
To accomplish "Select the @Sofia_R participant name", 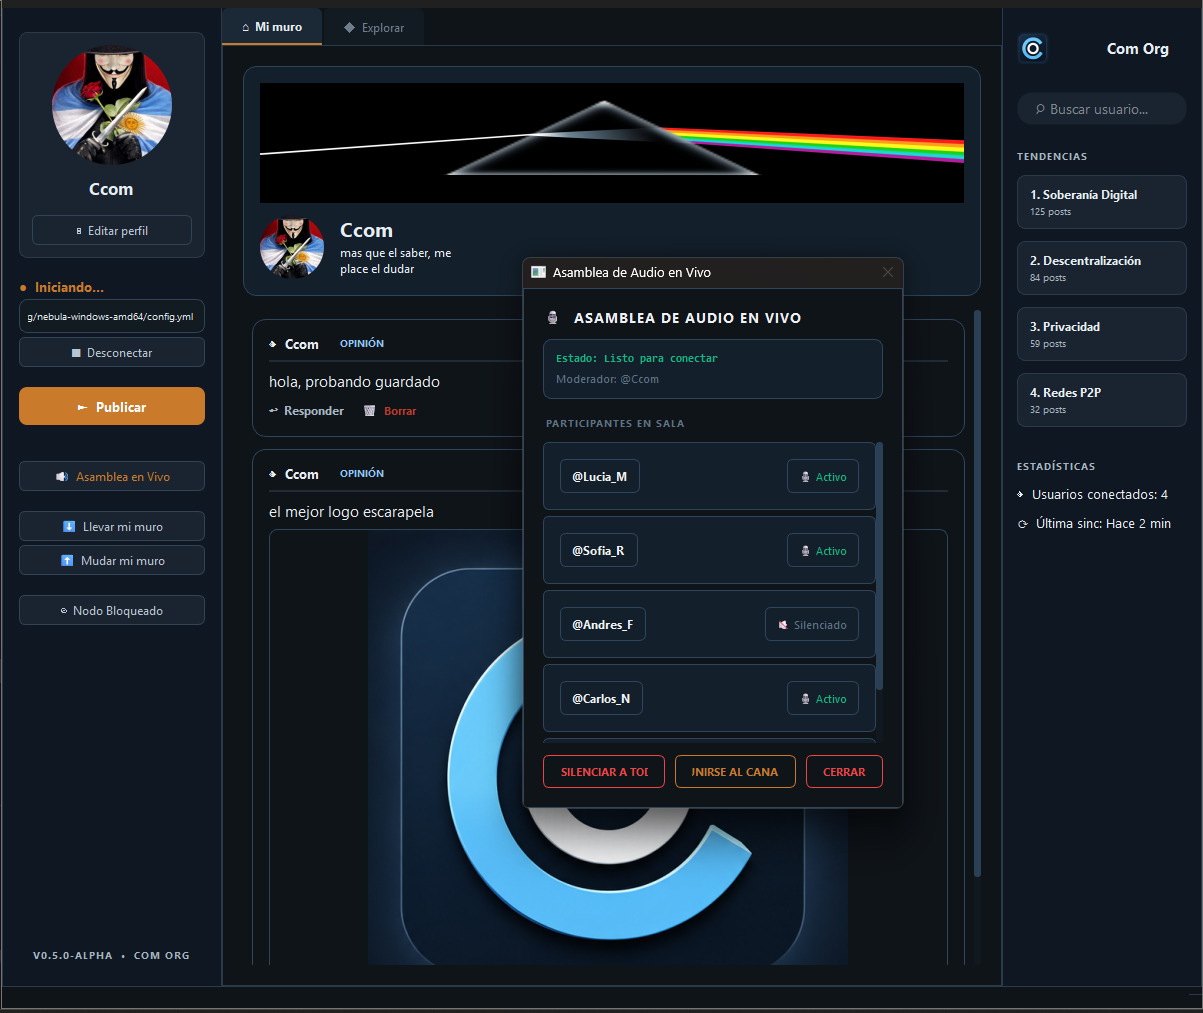I will click(x=598, y=551).
